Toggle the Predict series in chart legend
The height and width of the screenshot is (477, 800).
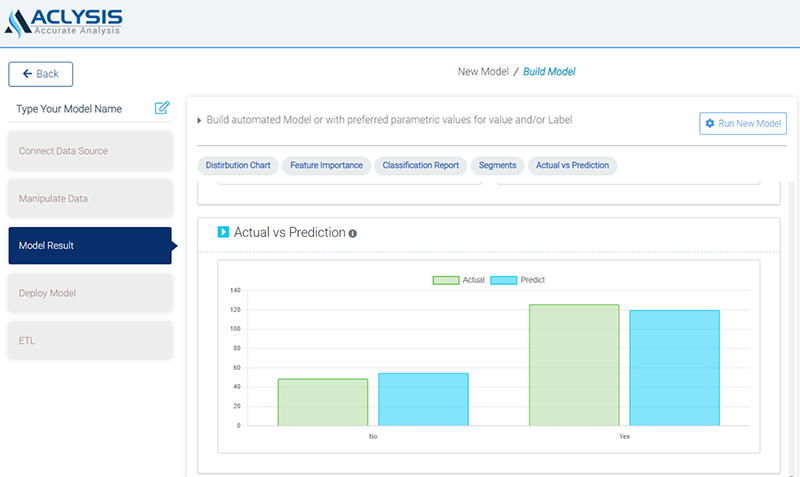[x=518, y=280]
